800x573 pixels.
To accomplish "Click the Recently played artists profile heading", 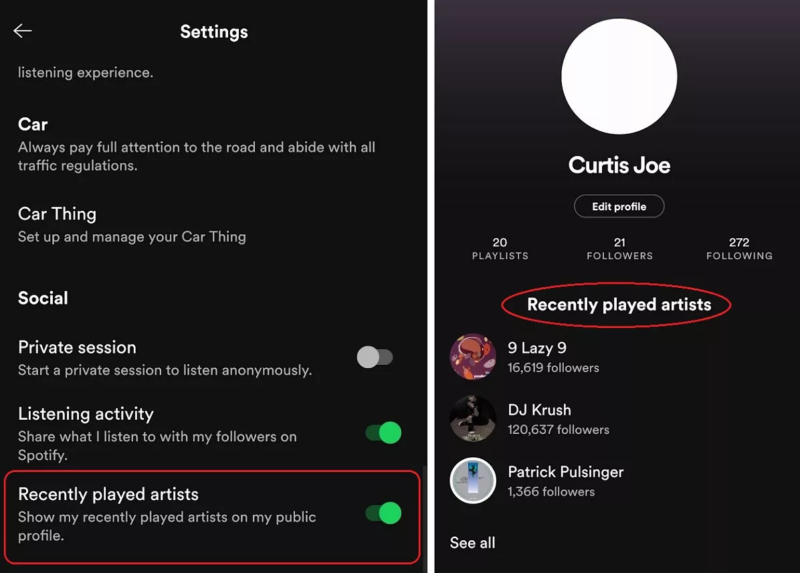I will pos(619,305).
